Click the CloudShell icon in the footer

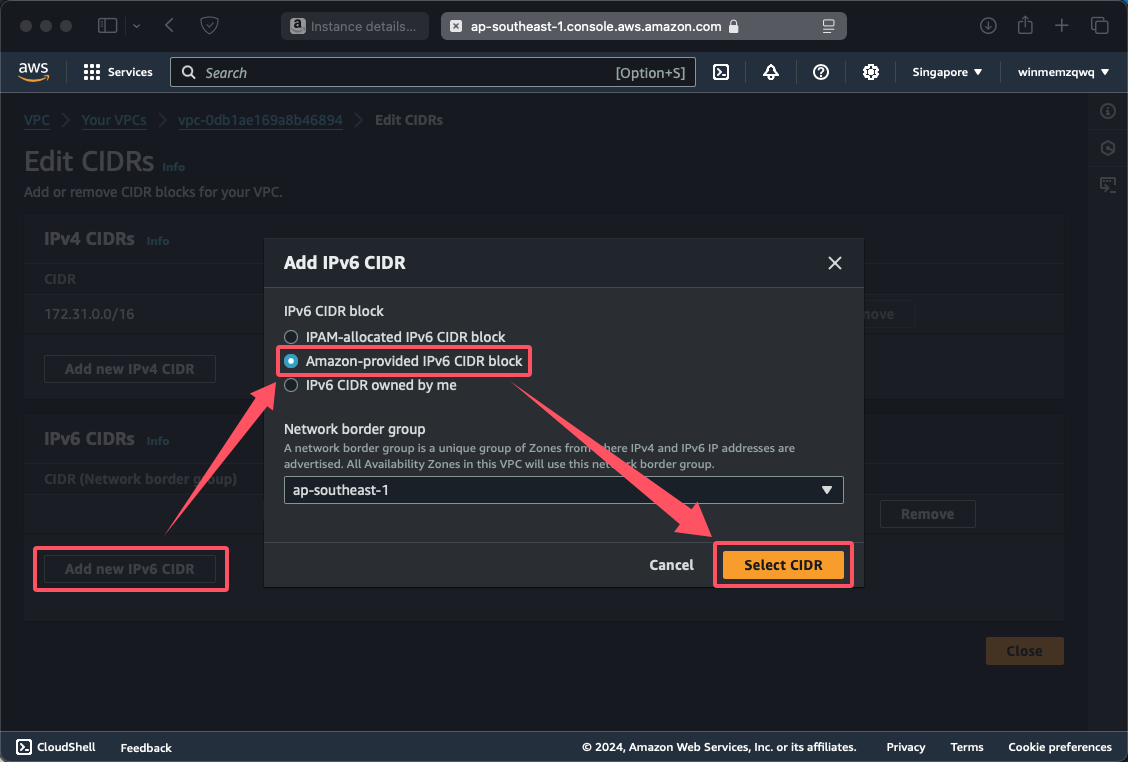click(24, 747)
